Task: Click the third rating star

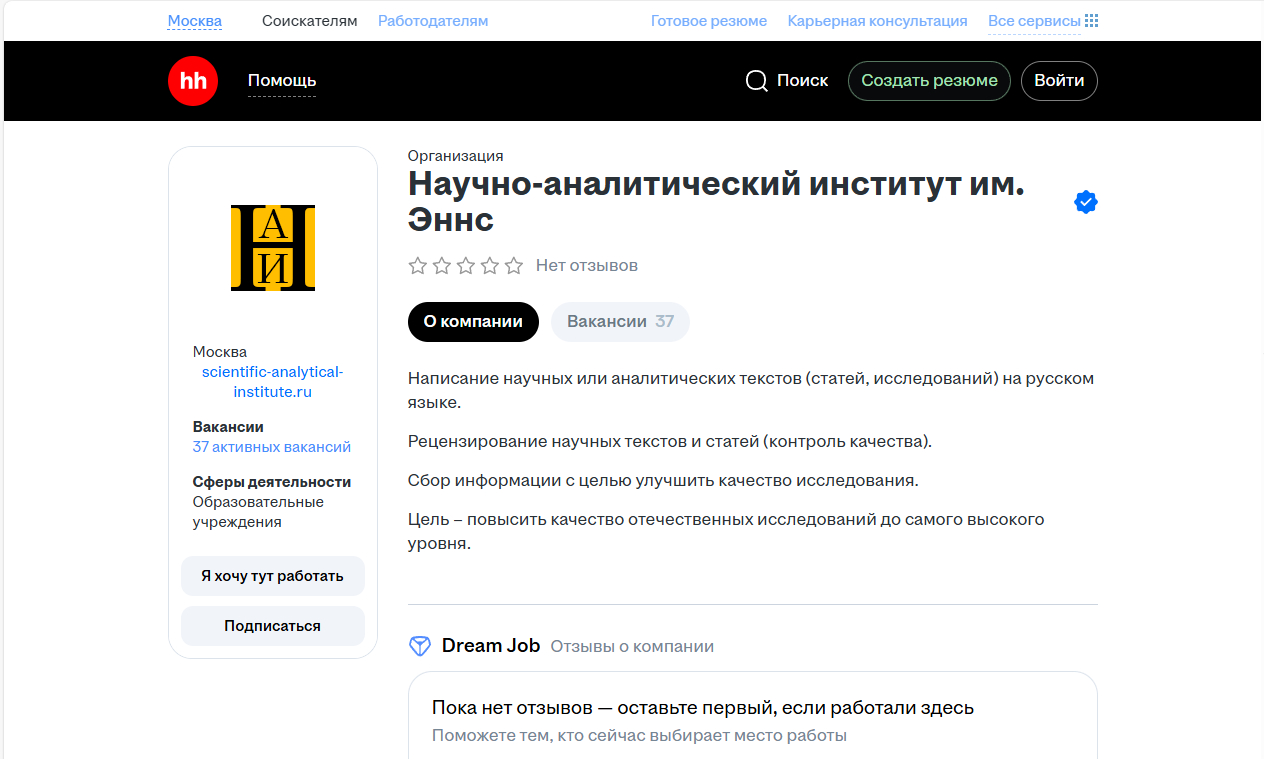Action: click(466, 266)
